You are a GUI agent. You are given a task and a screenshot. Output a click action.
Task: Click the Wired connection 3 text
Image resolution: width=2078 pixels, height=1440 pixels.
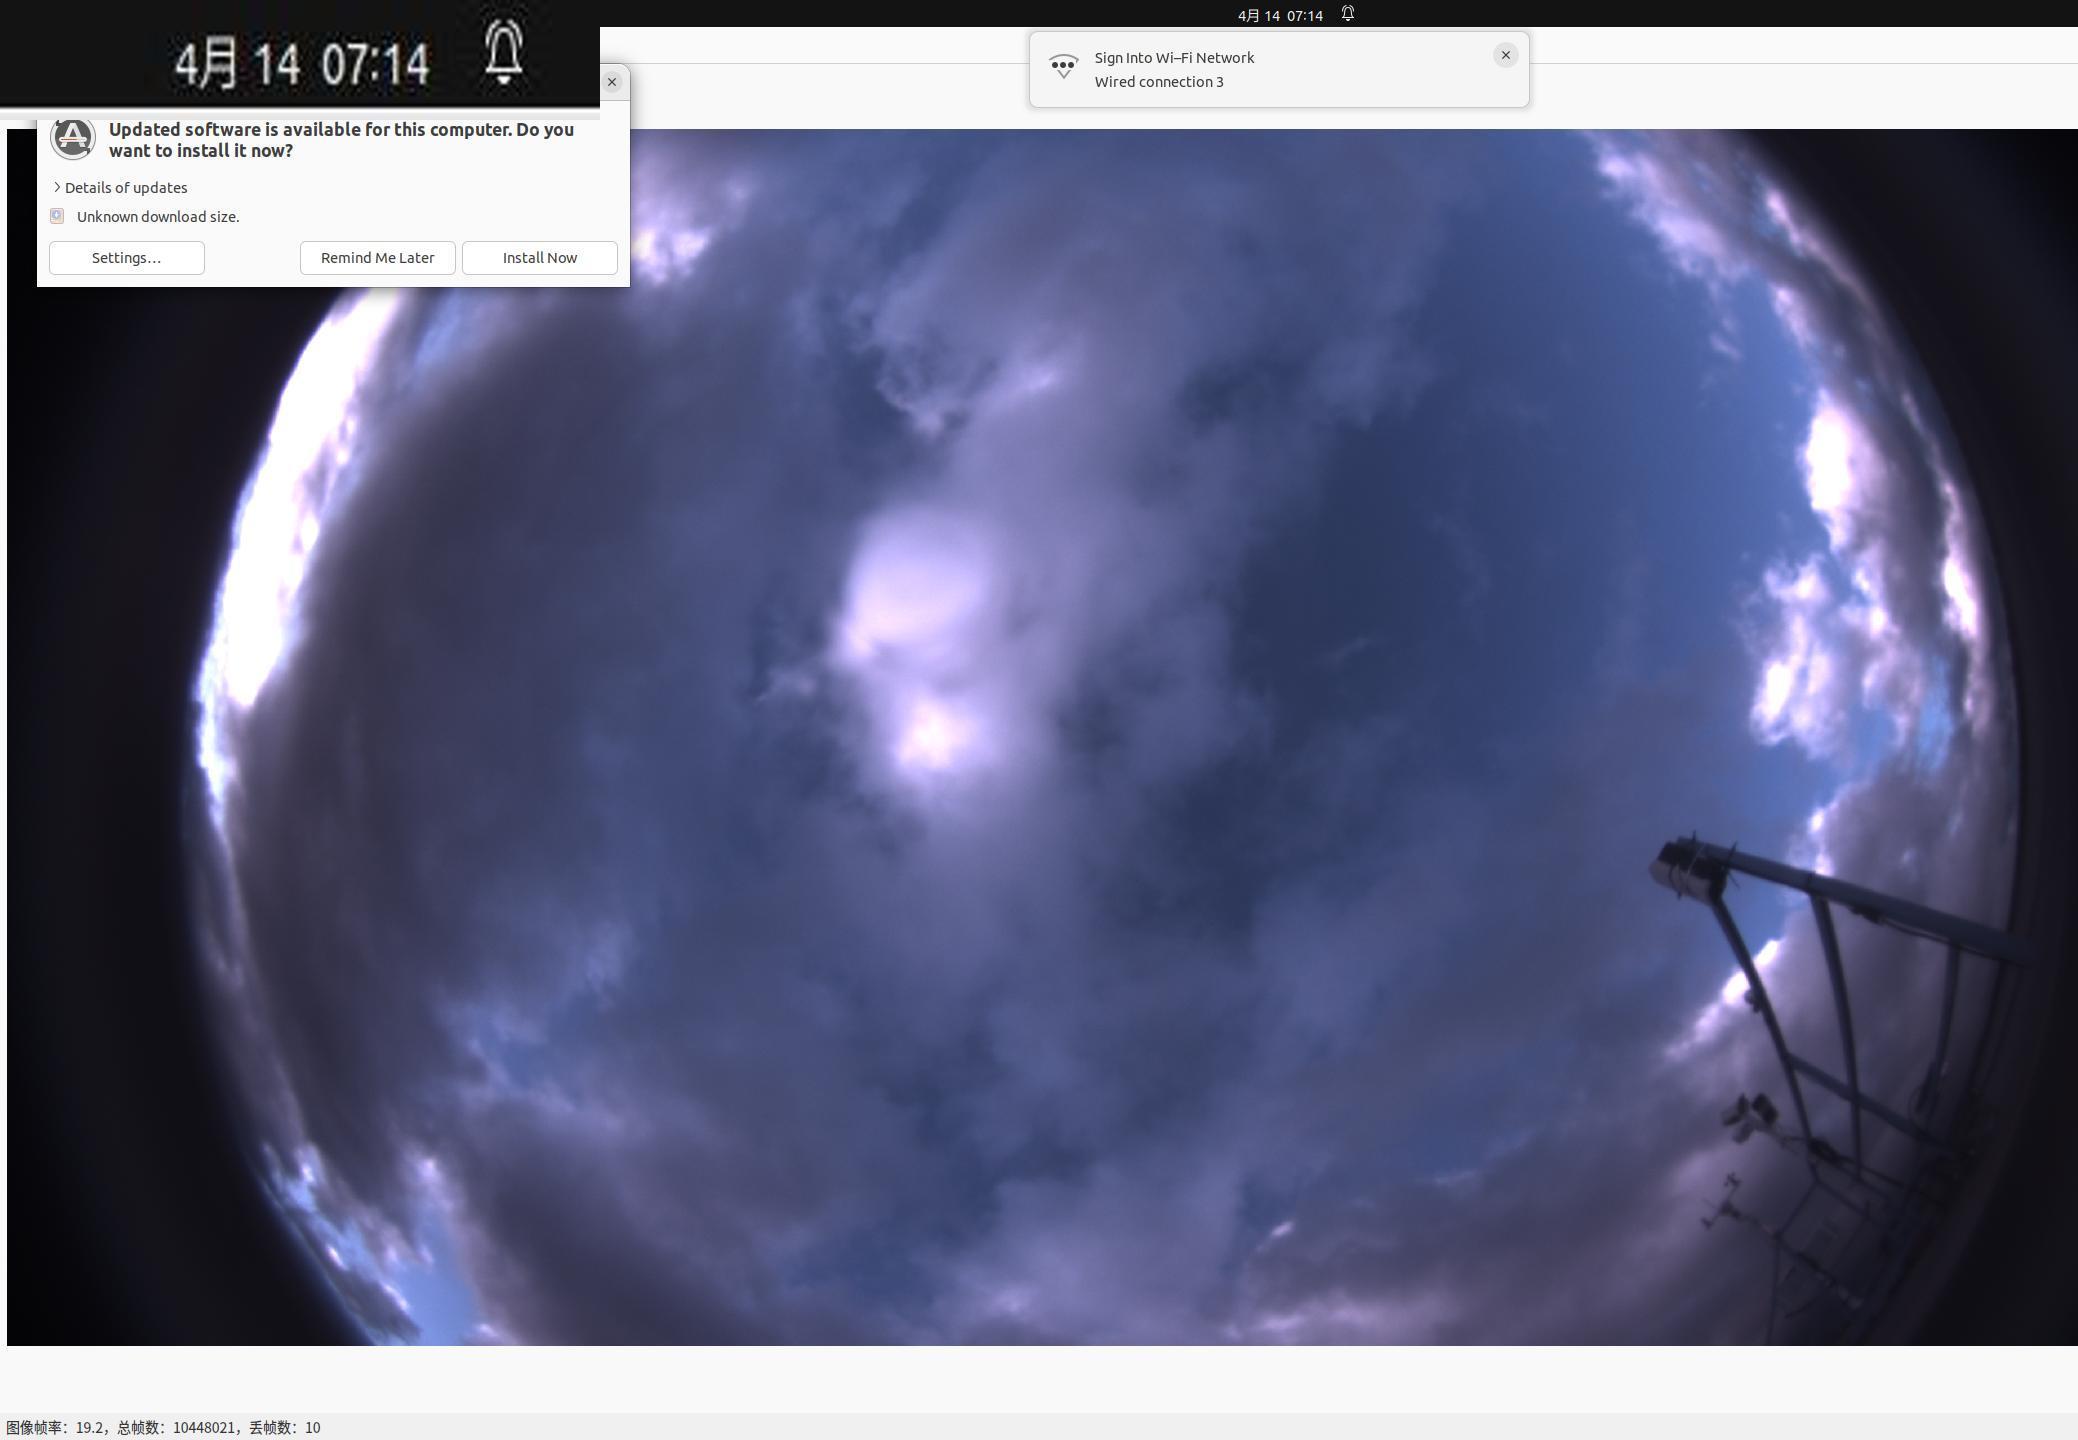1158,82
